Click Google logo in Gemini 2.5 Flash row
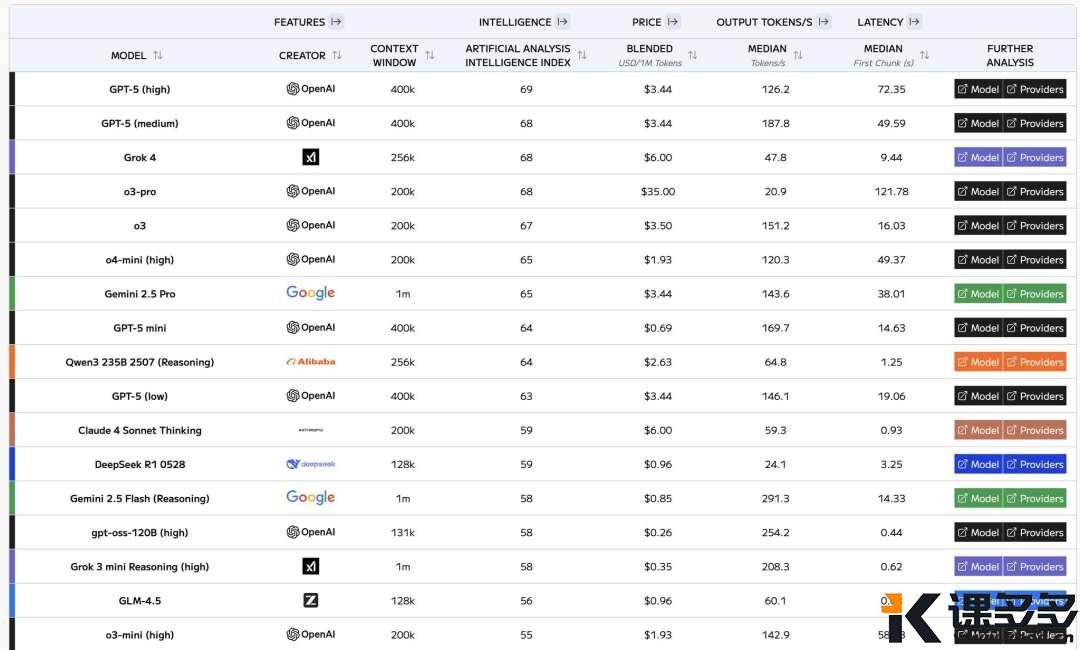Image resolution: width=1080 pixels, height=650 pixels. [x=311, y=497]
